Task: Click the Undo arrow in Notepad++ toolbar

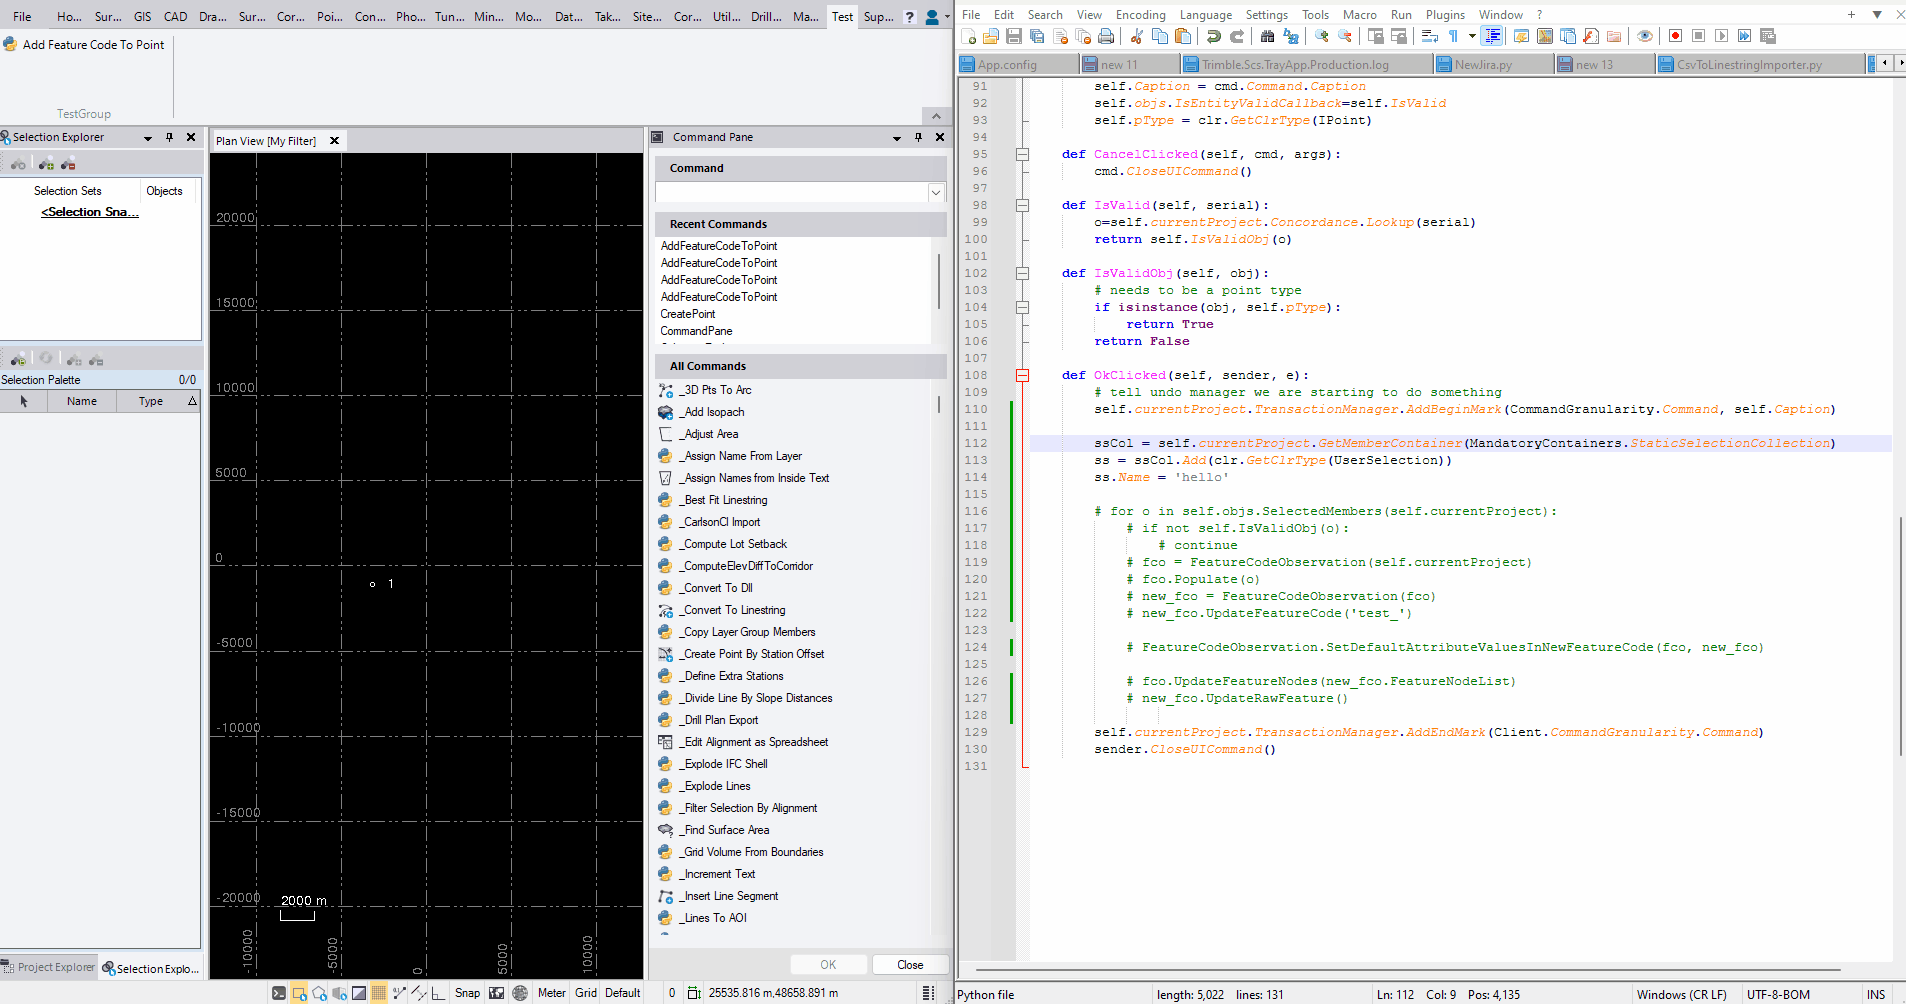Action: (1214, 36)
